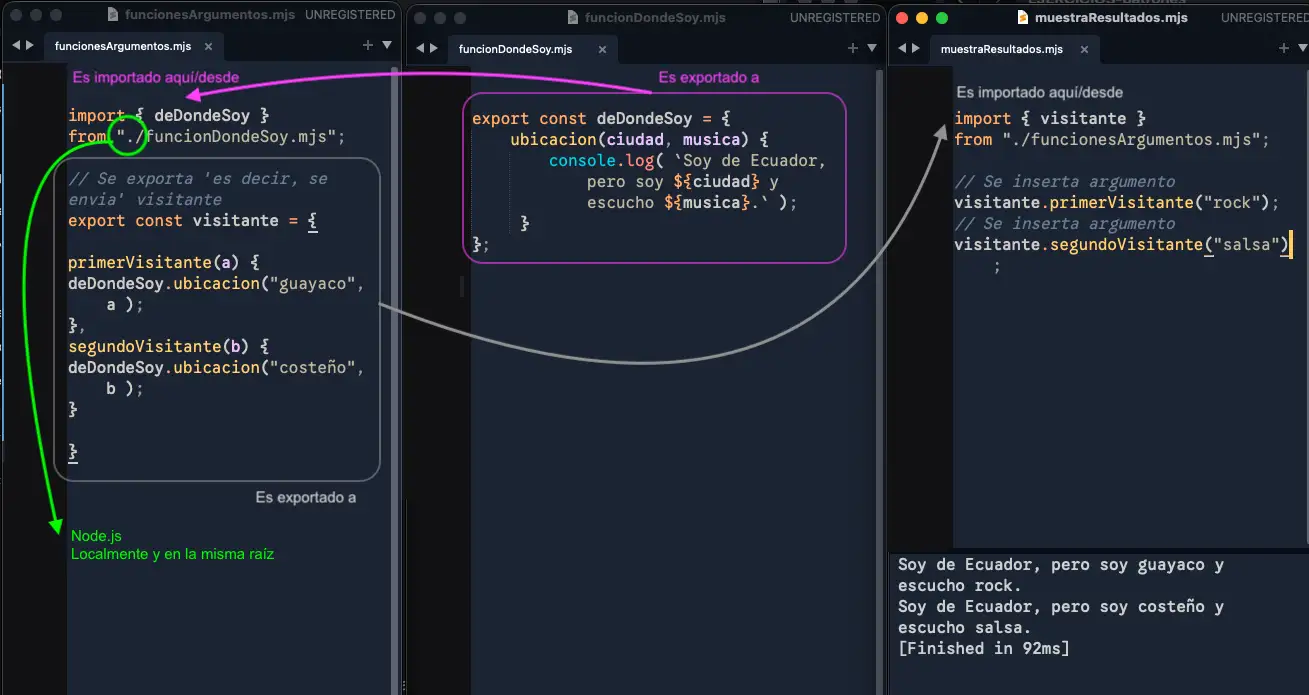
Task: Go forward using the right arrow in funcionDondeSoy window
Action: [x=435, y=48]
